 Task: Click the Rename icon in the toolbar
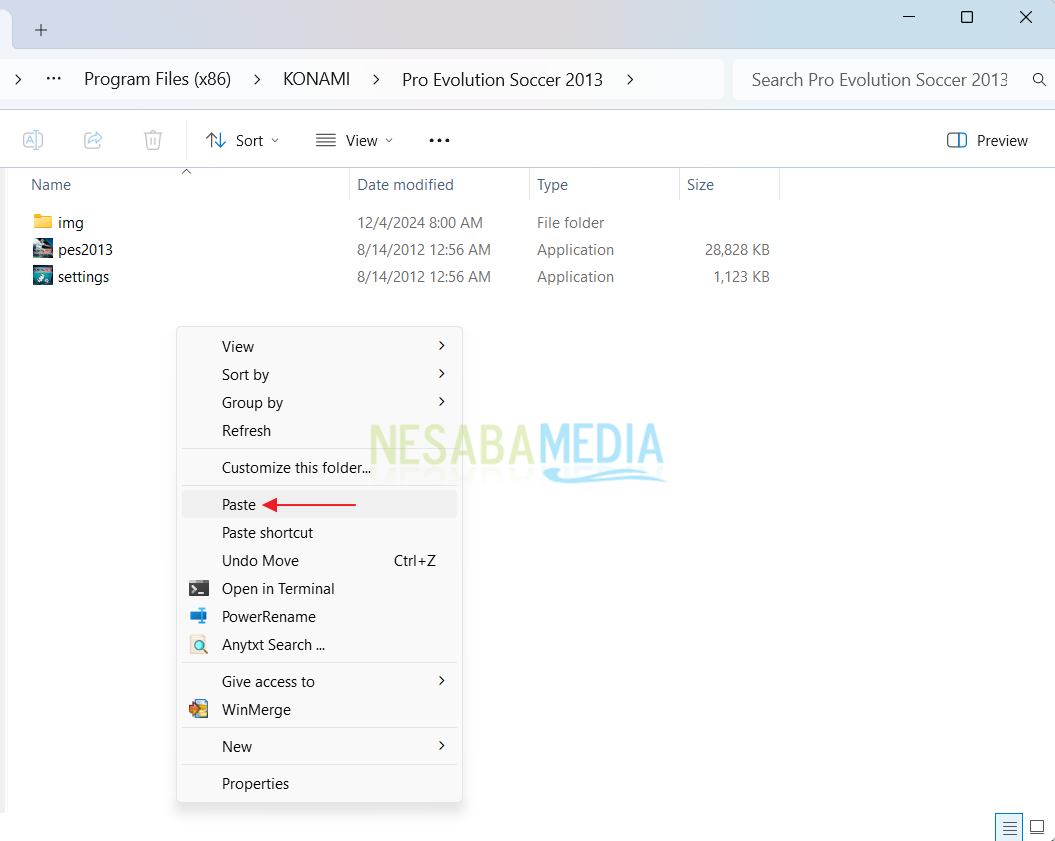(33, 140)
